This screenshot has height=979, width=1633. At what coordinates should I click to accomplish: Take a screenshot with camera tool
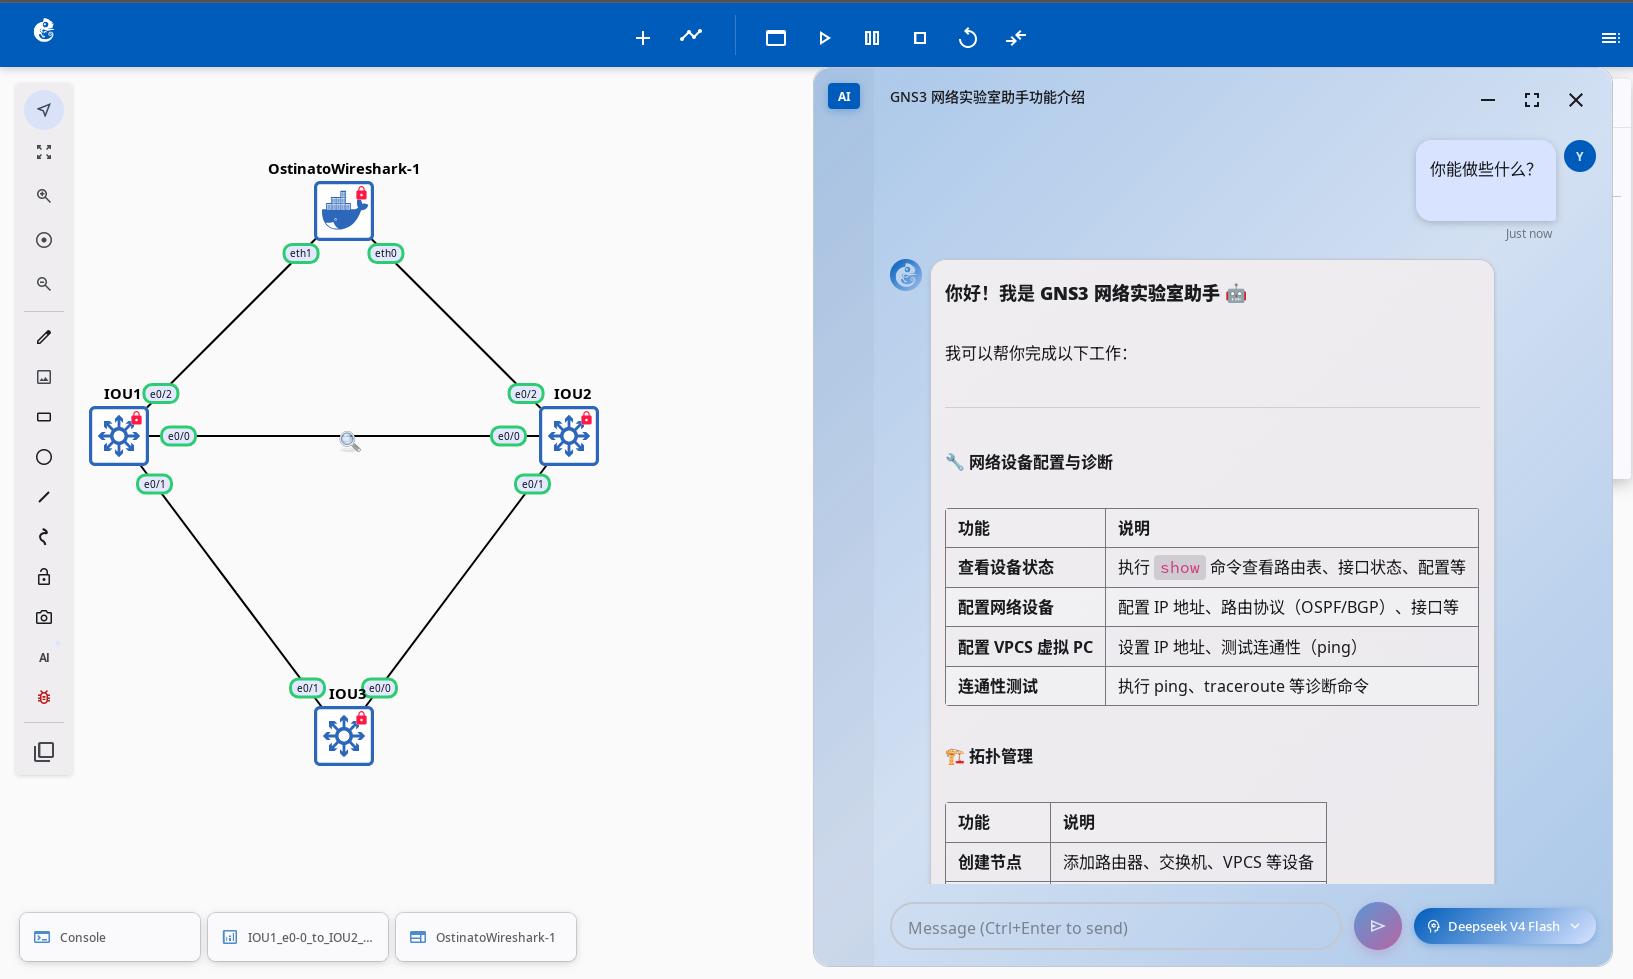[44, 617]
